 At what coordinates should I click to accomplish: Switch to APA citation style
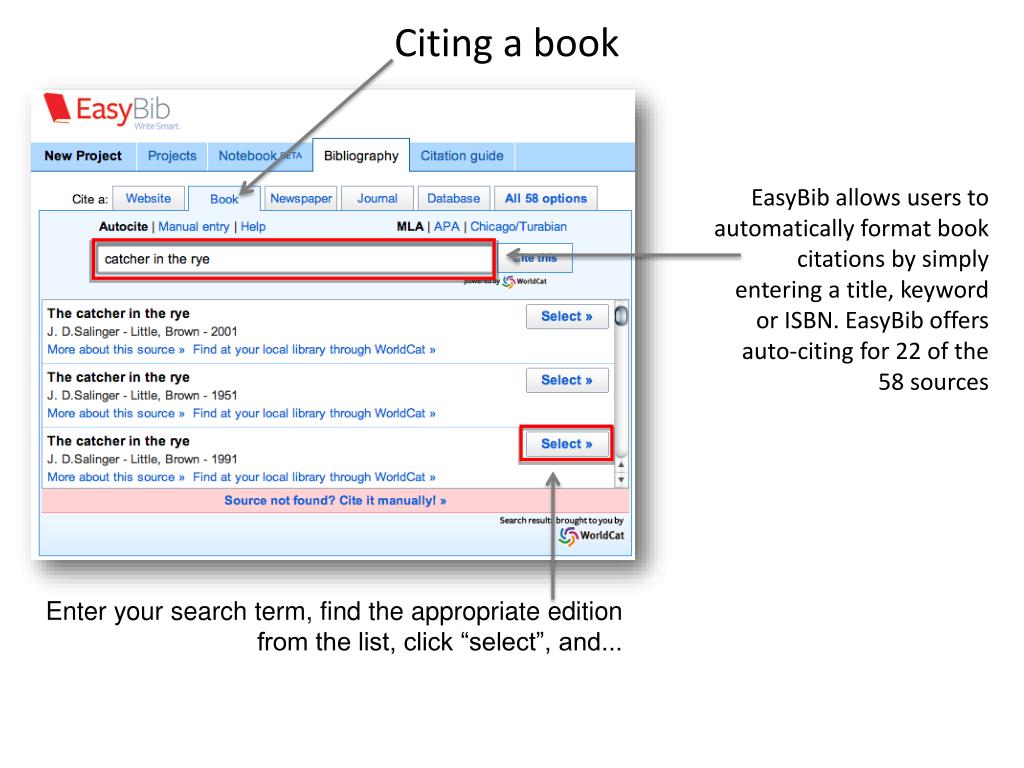pos(447,227)
